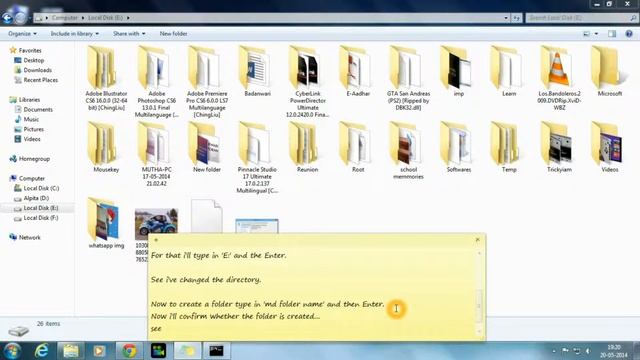Select the Temp folder
The height and width of the screenshot is (360, 640).
(509, 147)
